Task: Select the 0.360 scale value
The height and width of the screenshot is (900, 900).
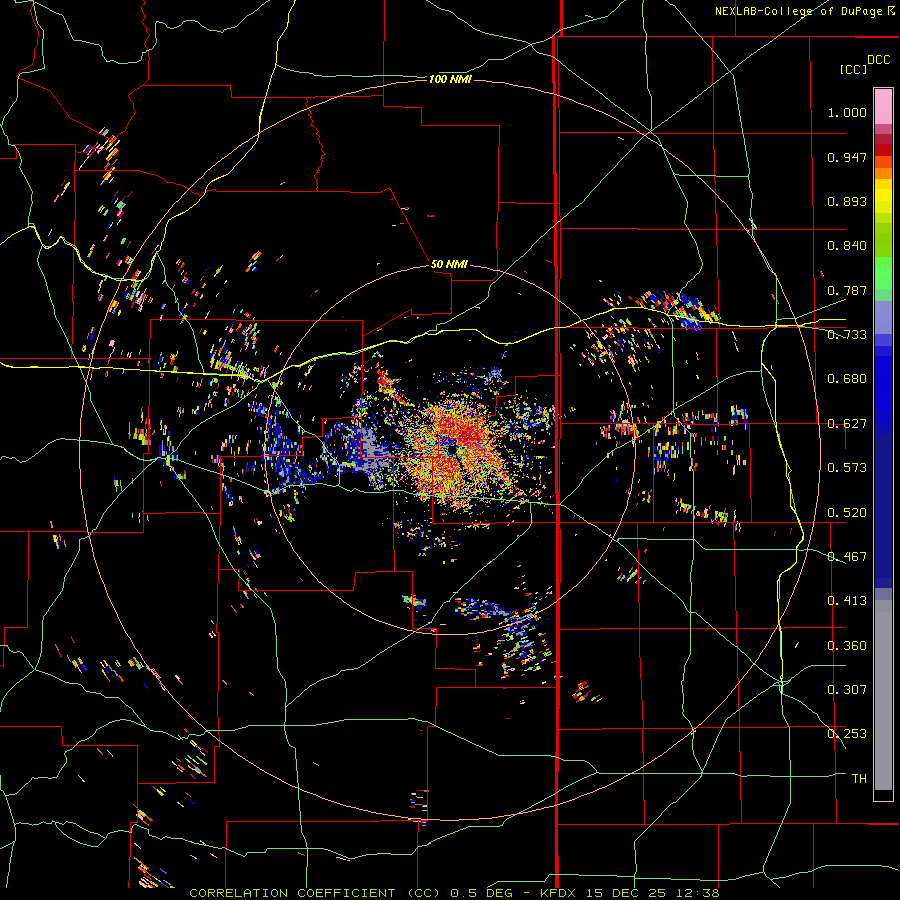Action: tap(847, 646)
